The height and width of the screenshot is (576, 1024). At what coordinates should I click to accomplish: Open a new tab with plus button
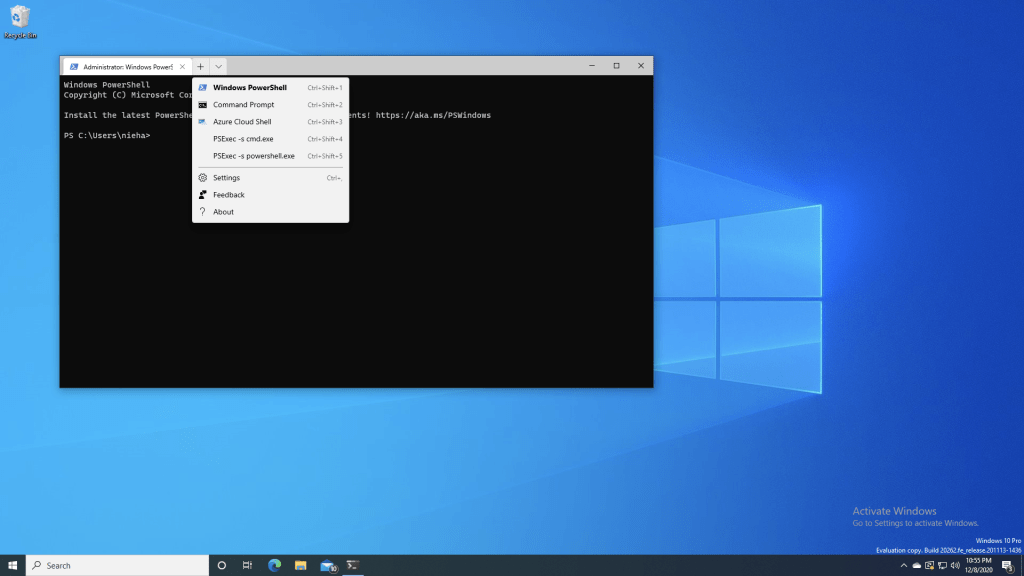pyautogui.click(x=201, y=66)
